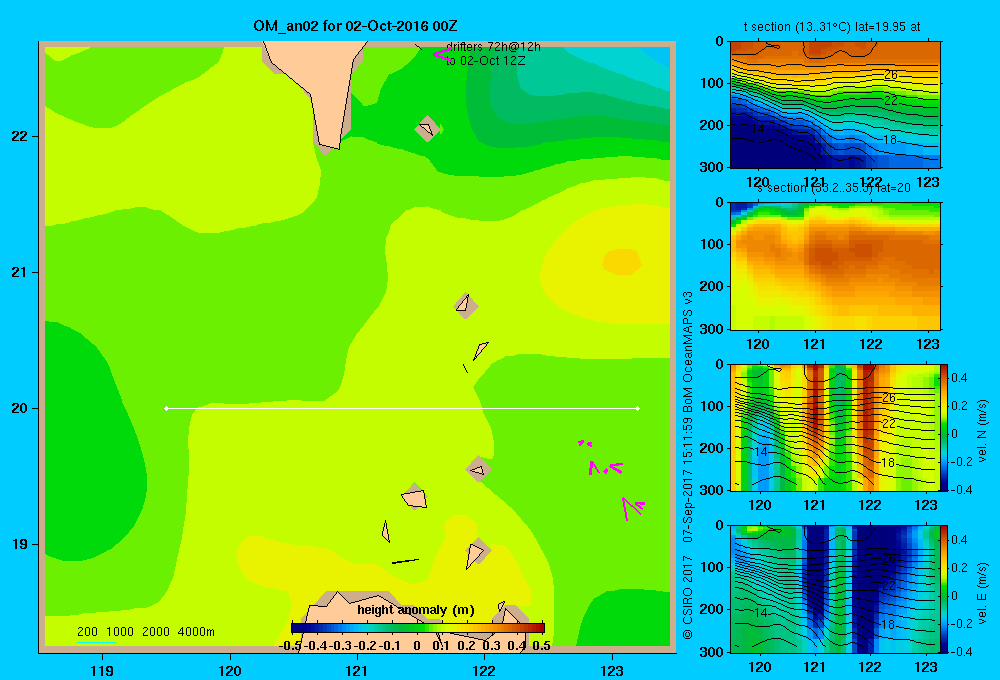Viewport: 1000px width, 680px height.
Task: Click longitude label 122 under the main map
Action: [484, 670]
